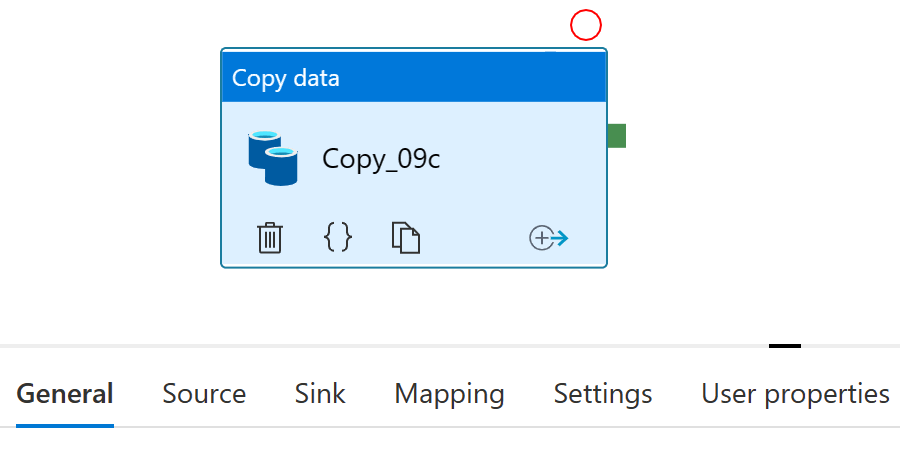
Task: Open the activity JSON code view (braces icon)
Action: pos(338,238)
